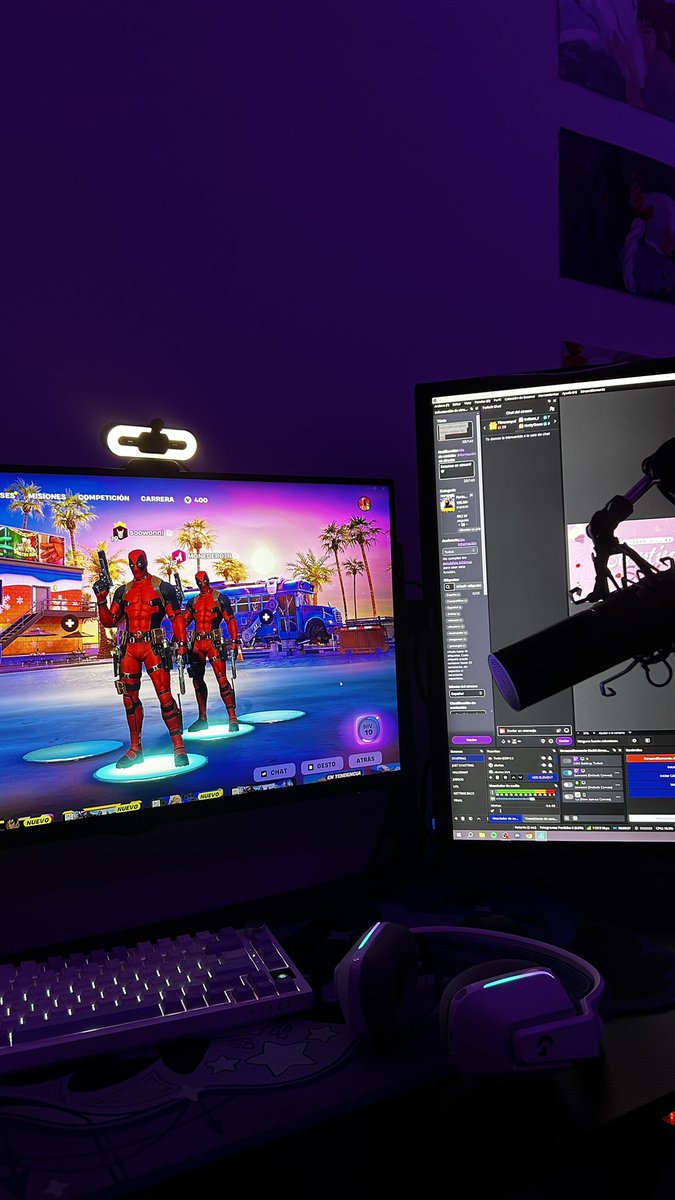Click the plus invite slot near the blue bus
675x1200 pixels.
pos(266,617)
